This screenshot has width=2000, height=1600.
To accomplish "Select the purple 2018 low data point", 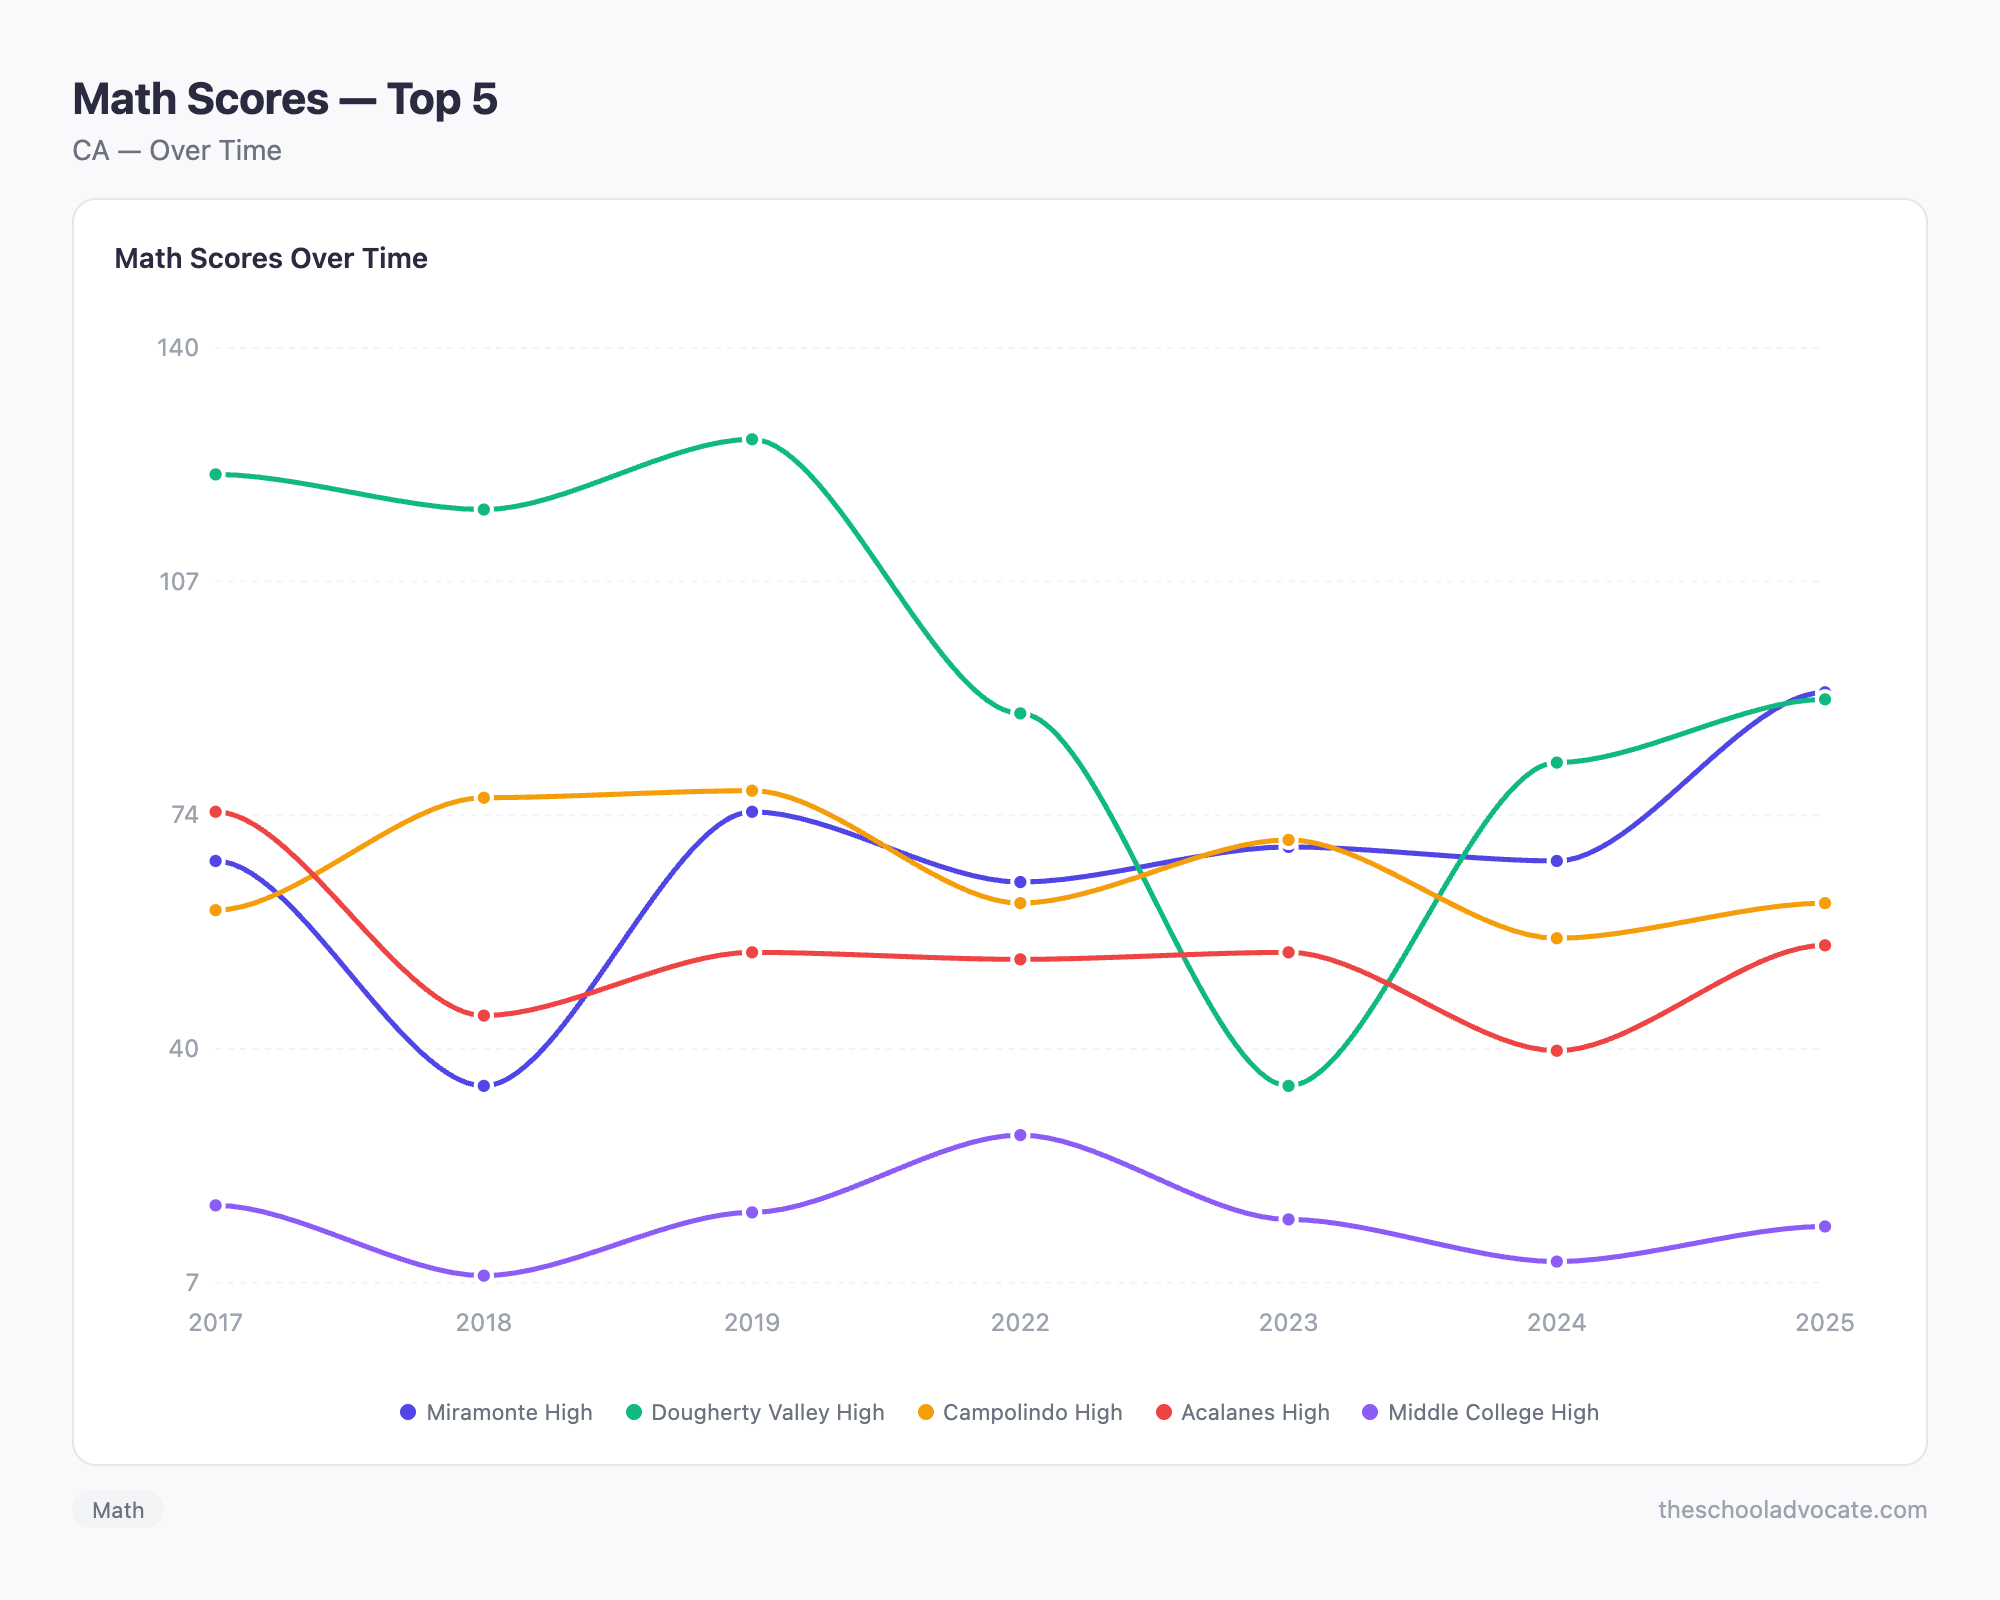I will point(483,1273).
